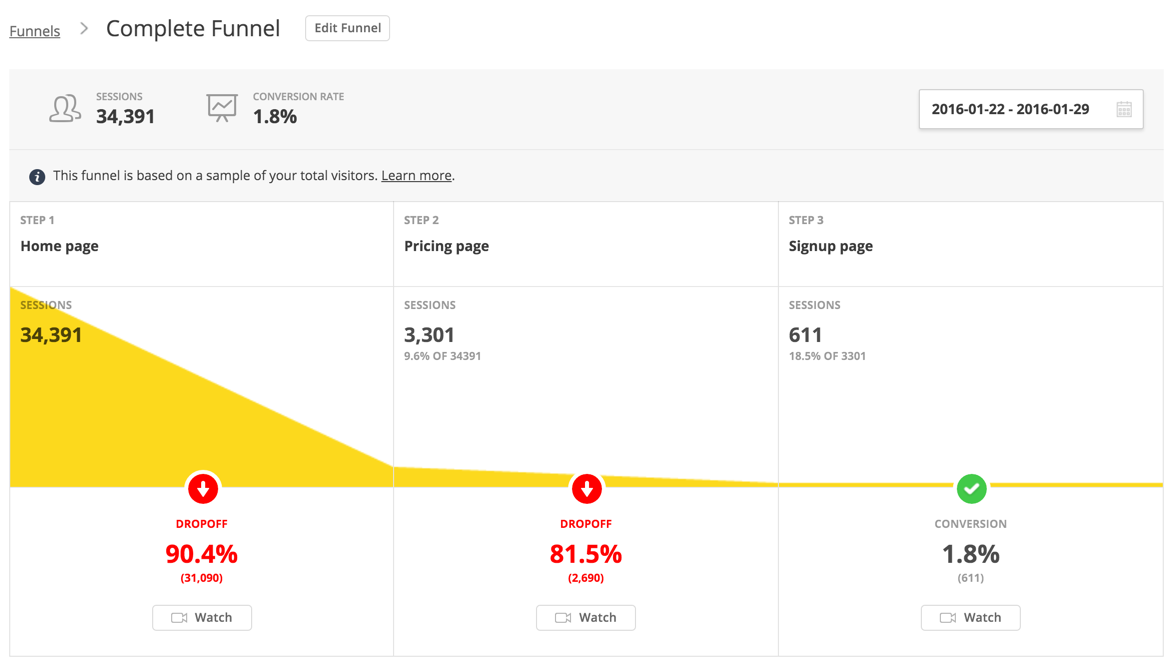Image resolution: width=1175 pixels, height=670 pixels.
Task: Click the Pricing page red dropoff arrow
Action: tap(587, 489)
